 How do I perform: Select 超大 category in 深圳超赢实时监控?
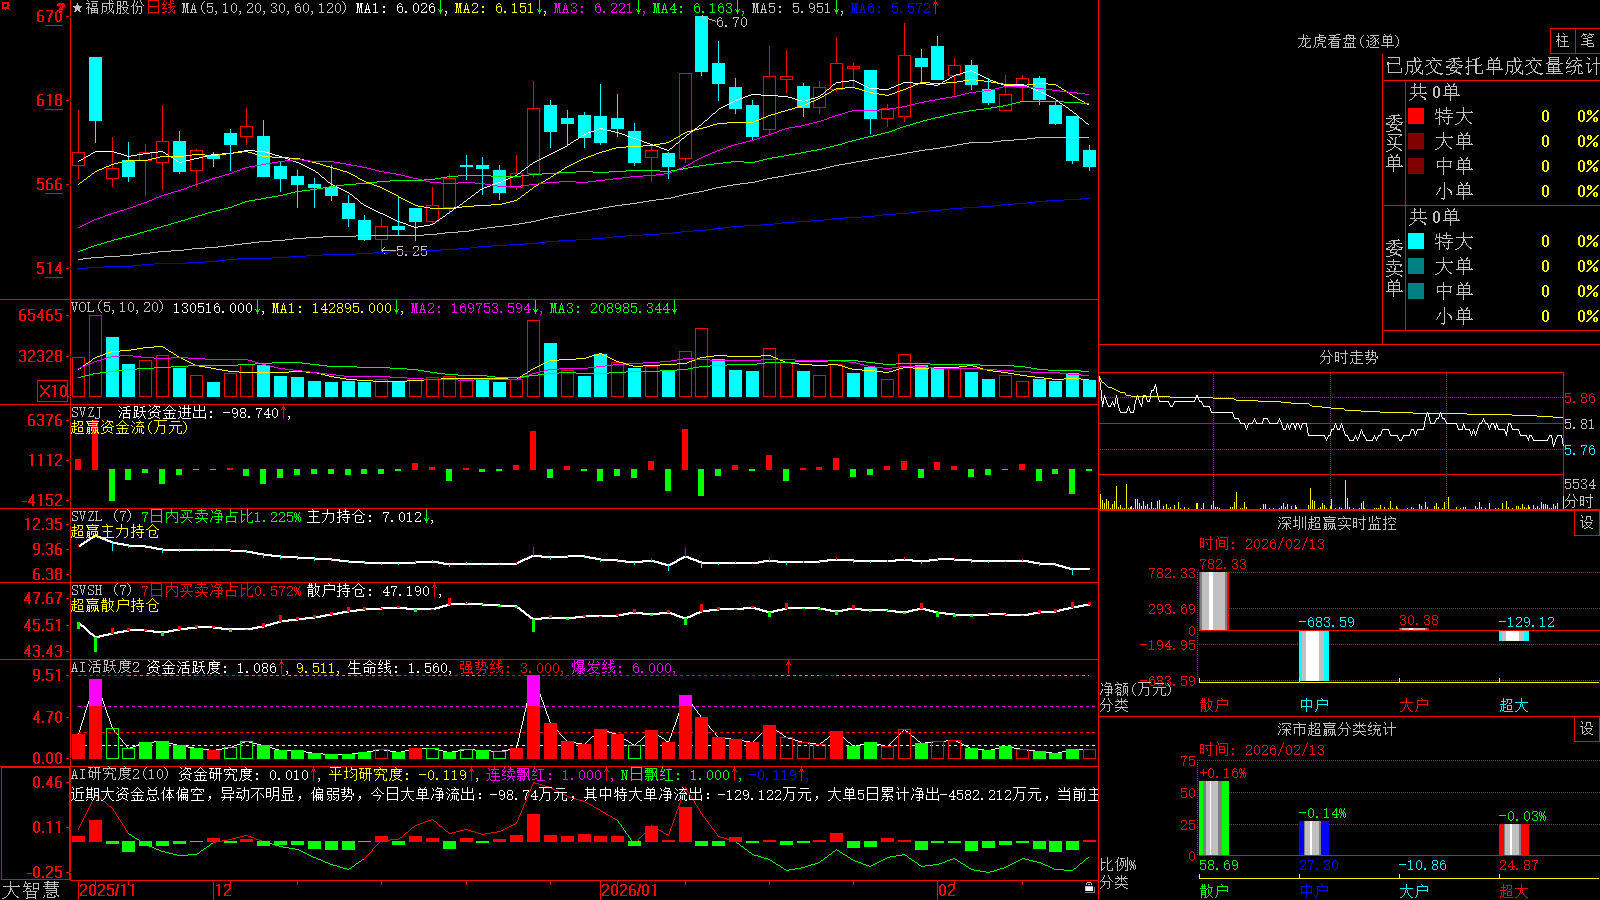click(x=1514, y=705)
